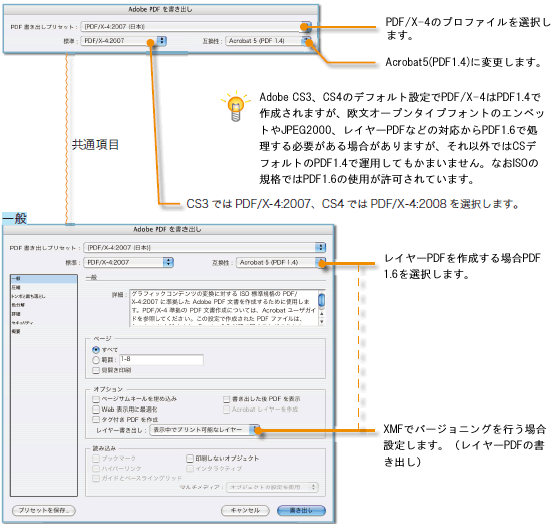Open the lower dialog's PDF 書き出しプリセット dropdown

205,248
